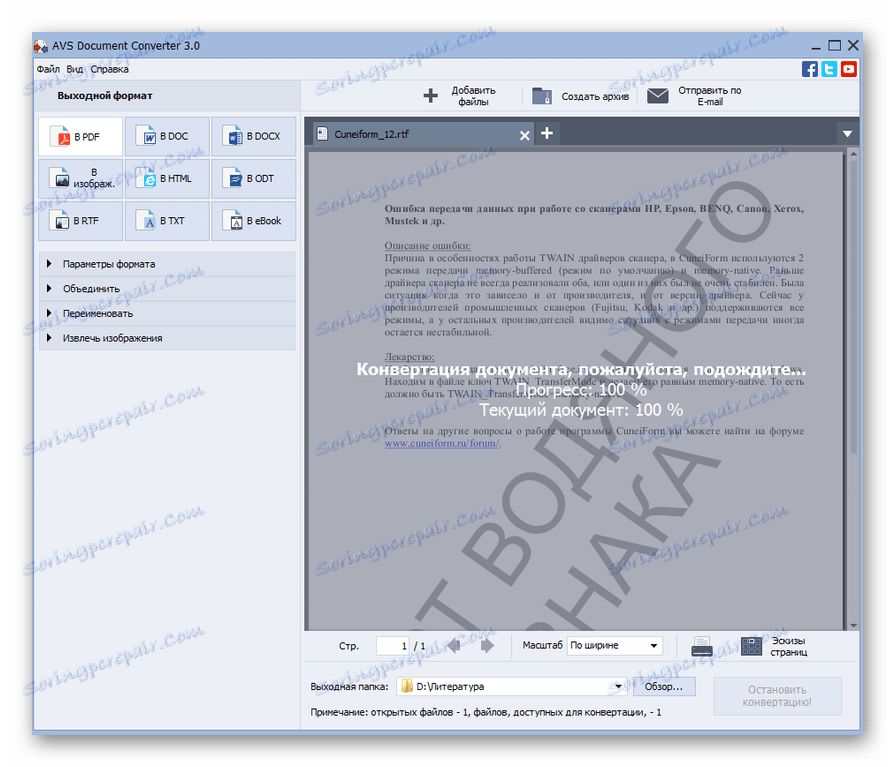Open the Файл menu
895x767 pixels.
pos(48,69)
